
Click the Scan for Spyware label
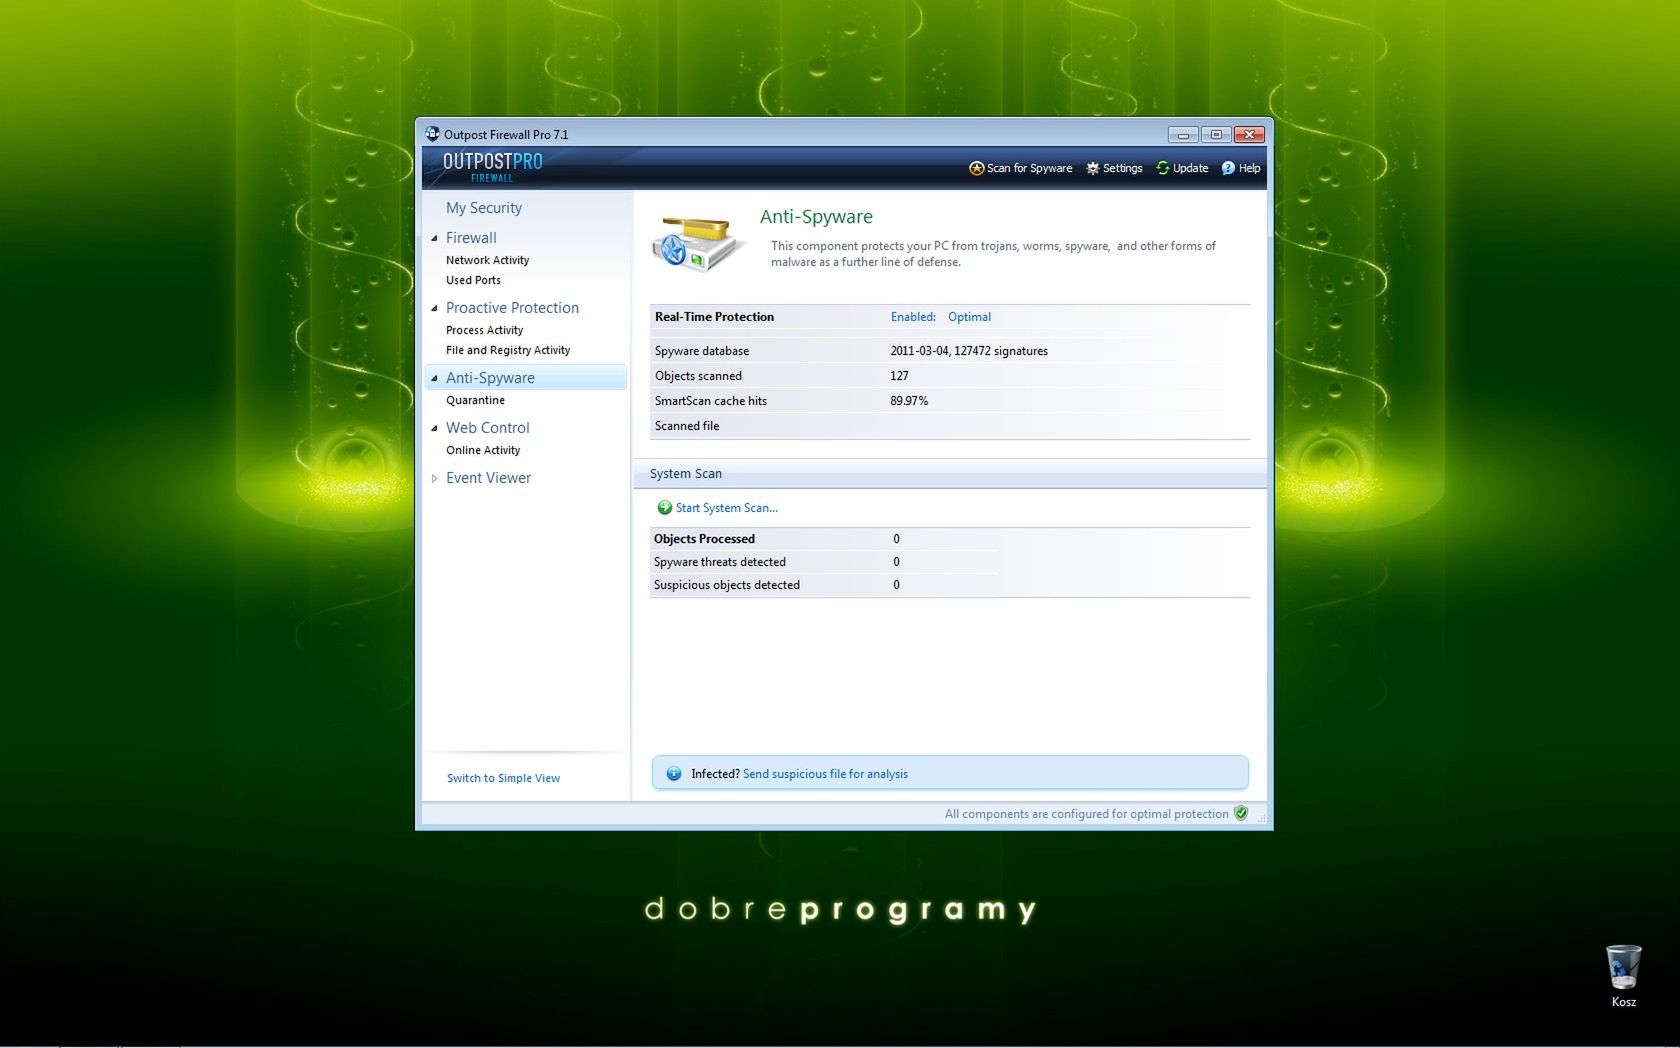coord(1029,168)
